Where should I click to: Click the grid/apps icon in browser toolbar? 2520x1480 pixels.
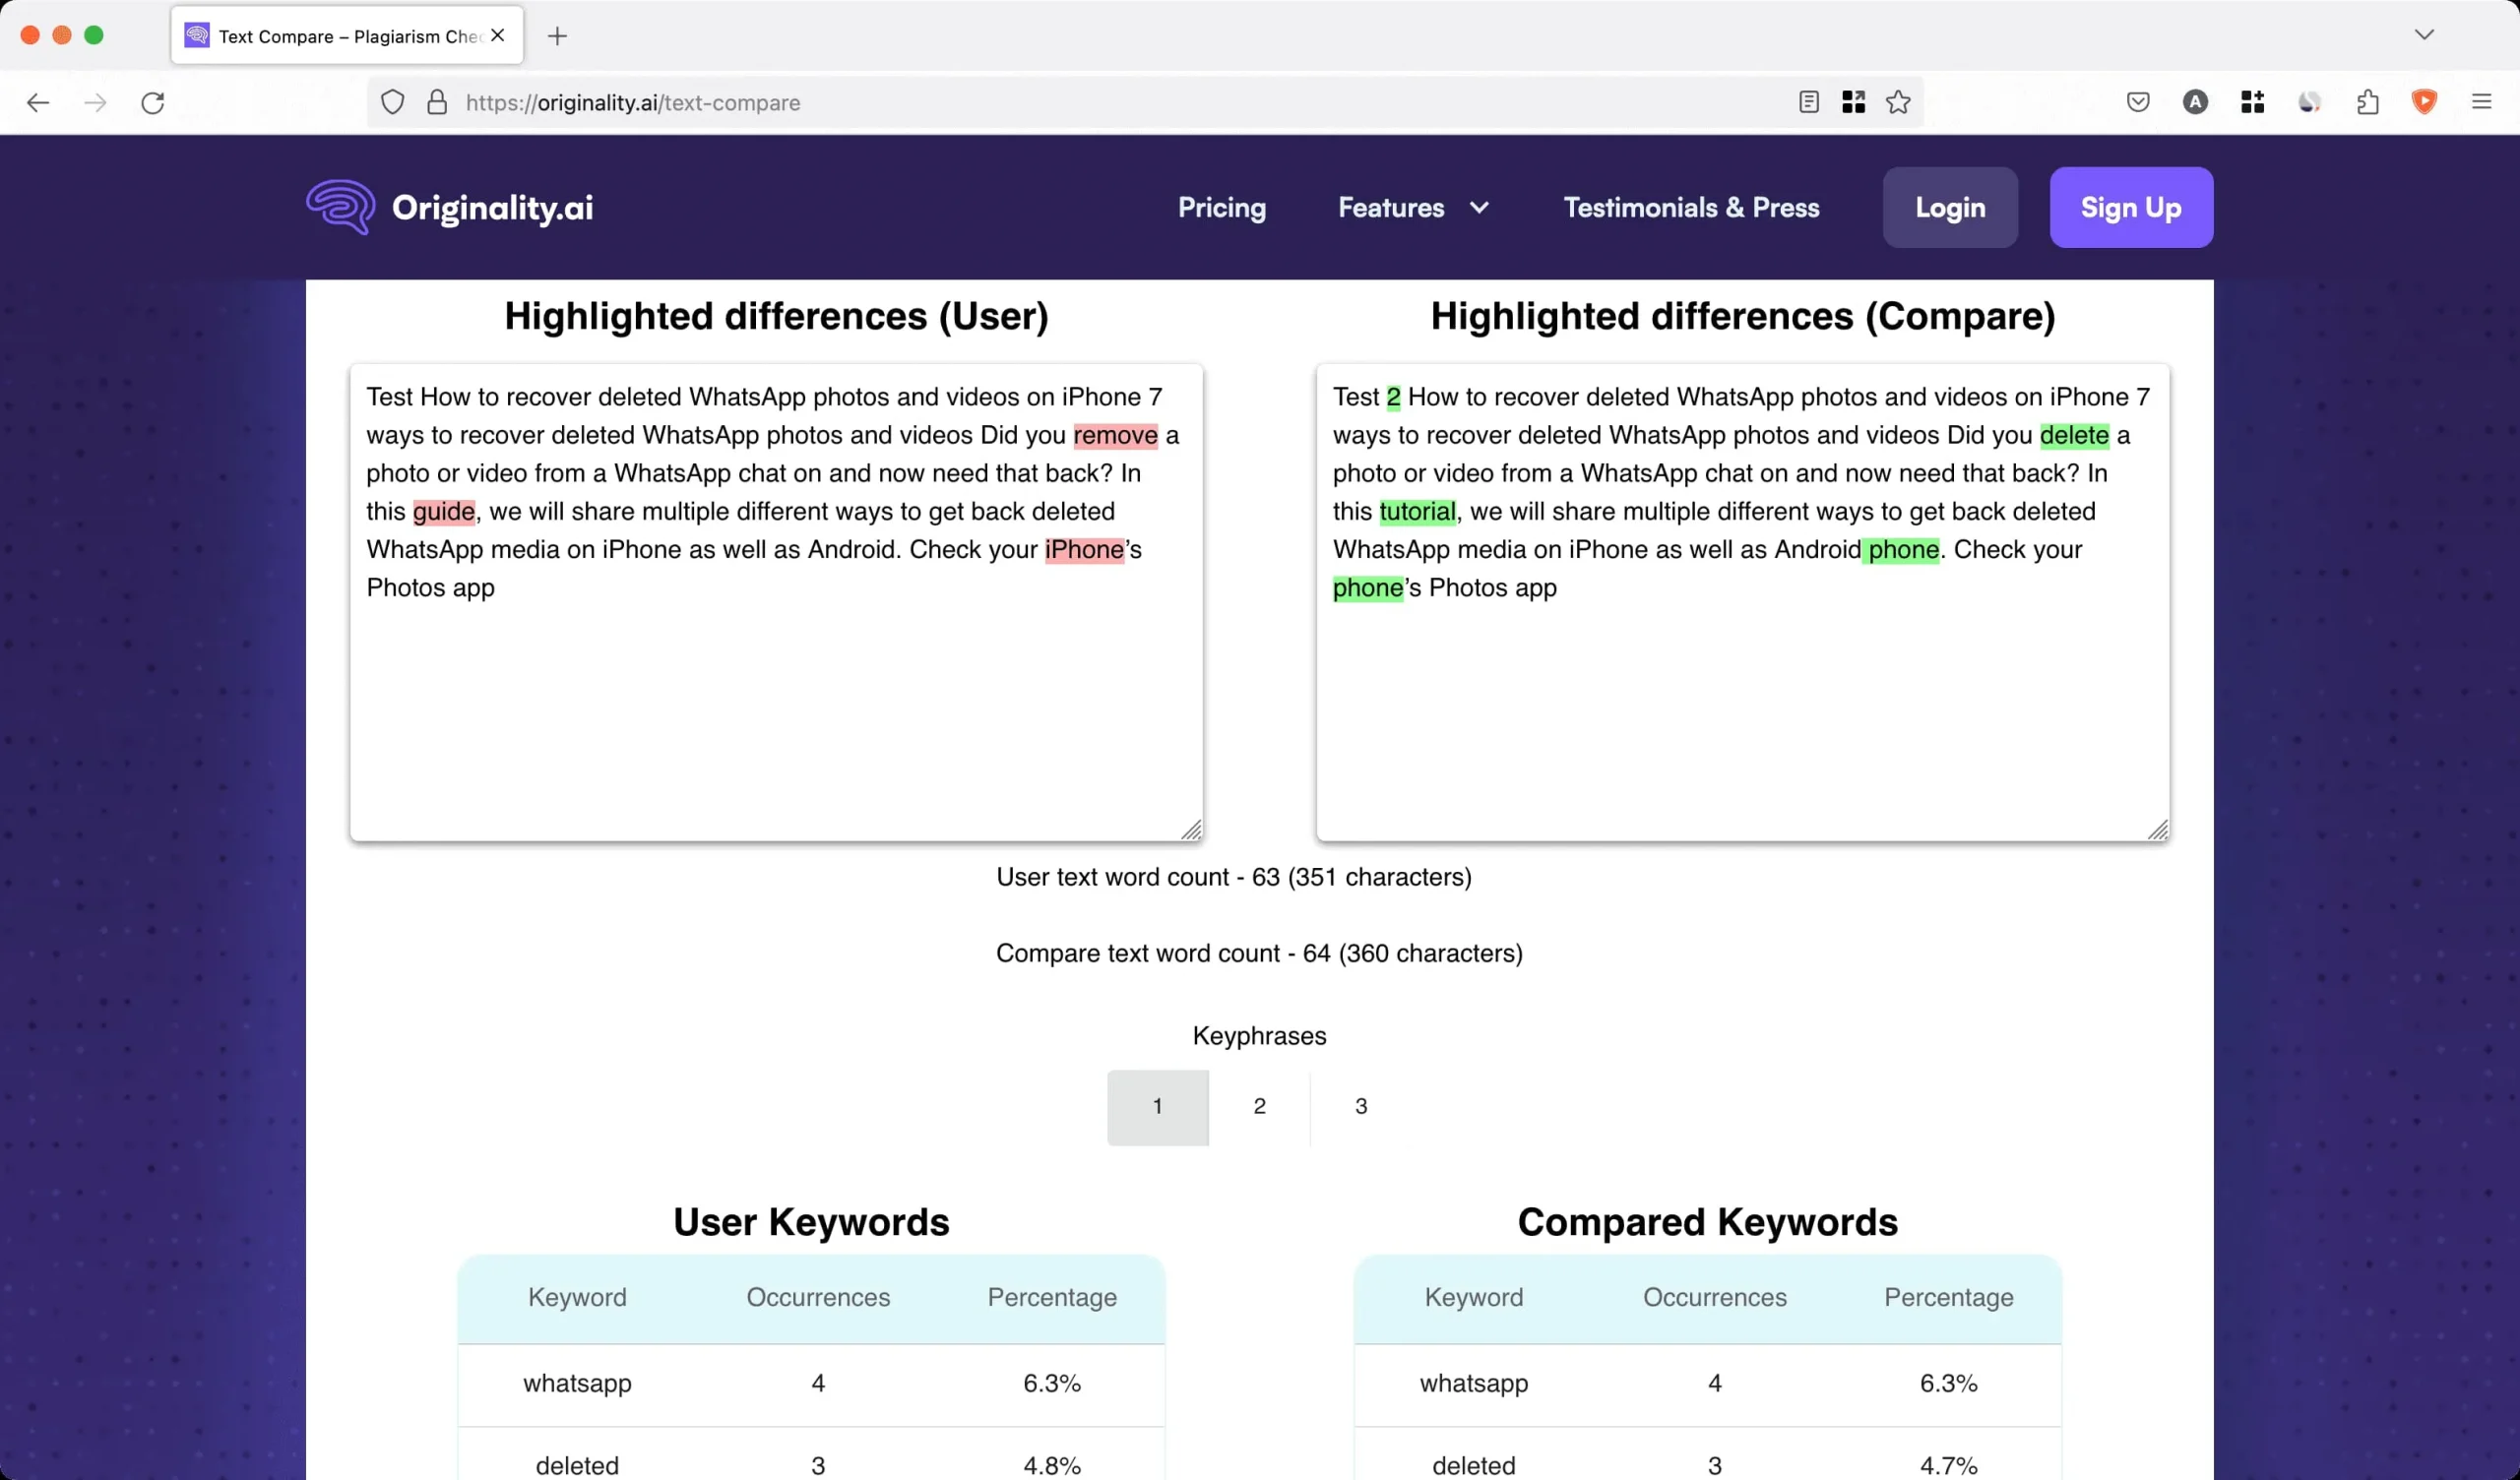click(1854, 102)
